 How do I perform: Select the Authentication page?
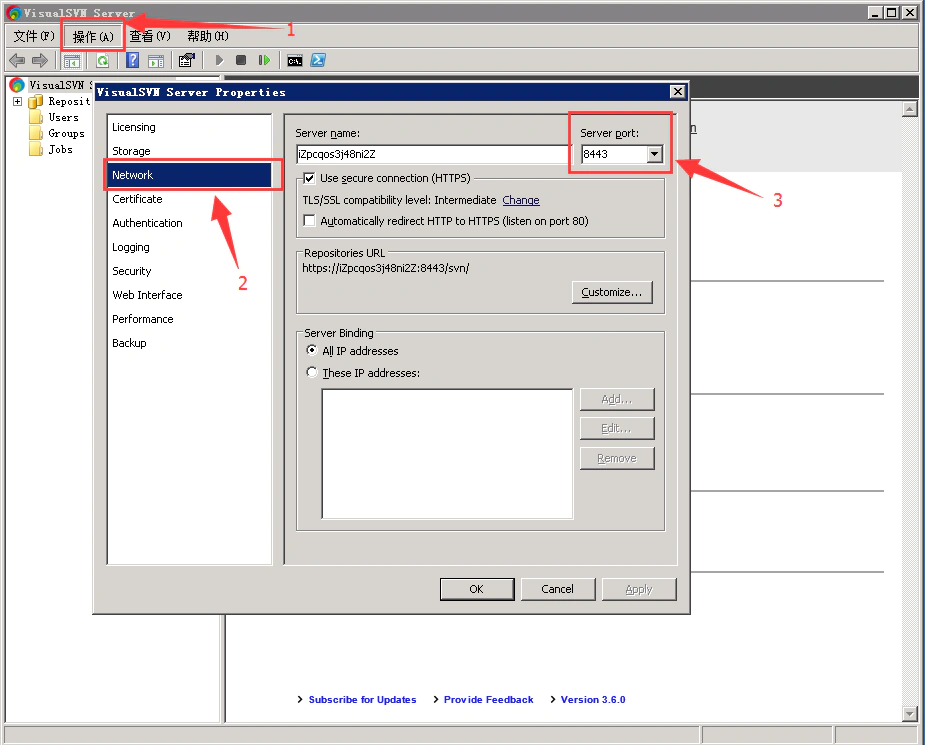189,223
